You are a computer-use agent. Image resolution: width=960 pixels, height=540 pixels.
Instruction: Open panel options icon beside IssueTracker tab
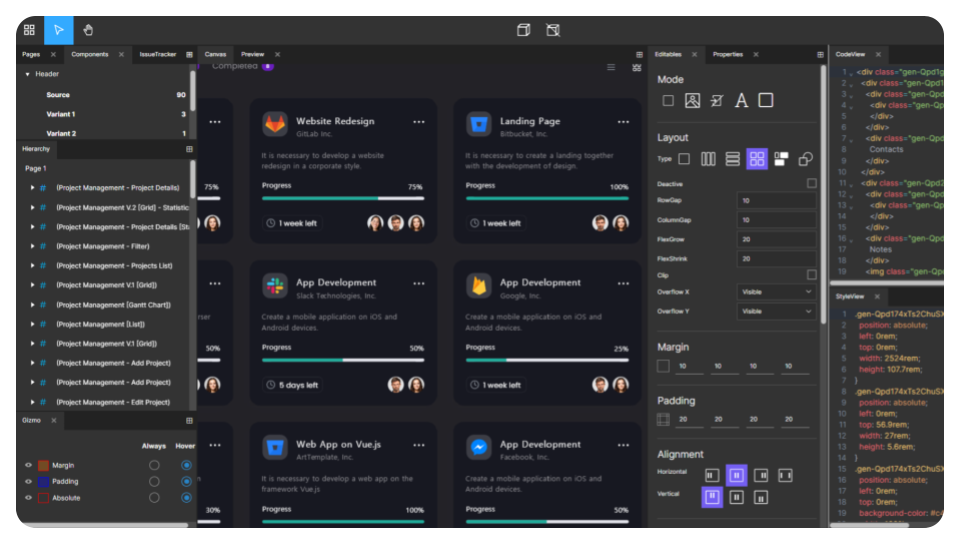189,54
